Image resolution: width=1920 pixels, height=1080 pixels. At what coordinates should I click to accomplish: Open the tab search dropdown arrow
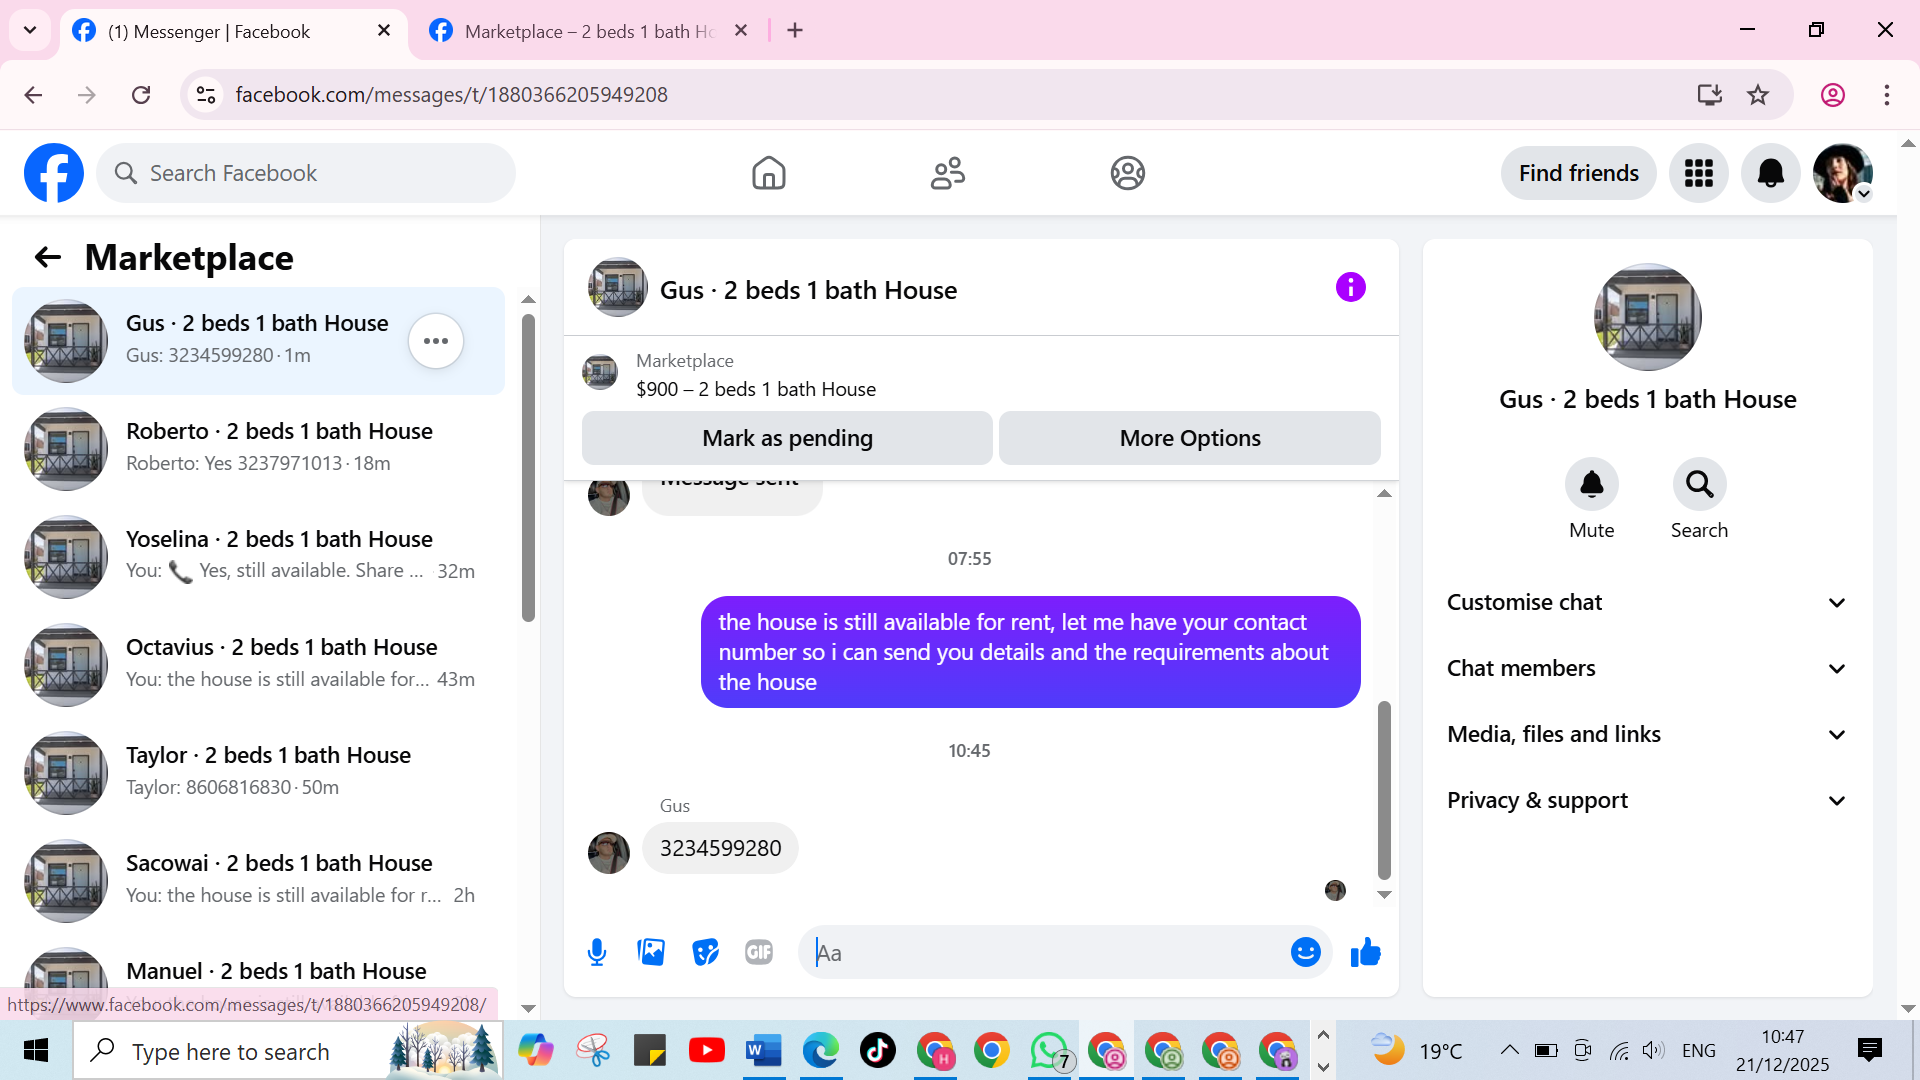(30, 30)
